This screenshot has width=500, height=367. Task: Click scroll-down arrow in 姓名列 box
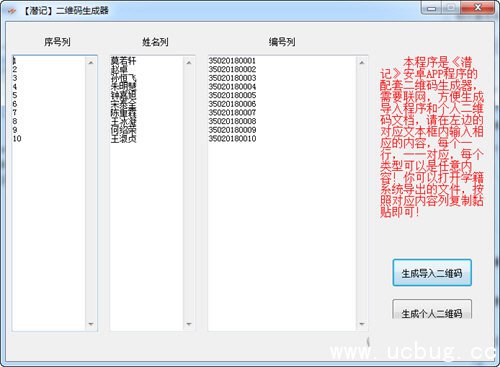coord(189,324)
